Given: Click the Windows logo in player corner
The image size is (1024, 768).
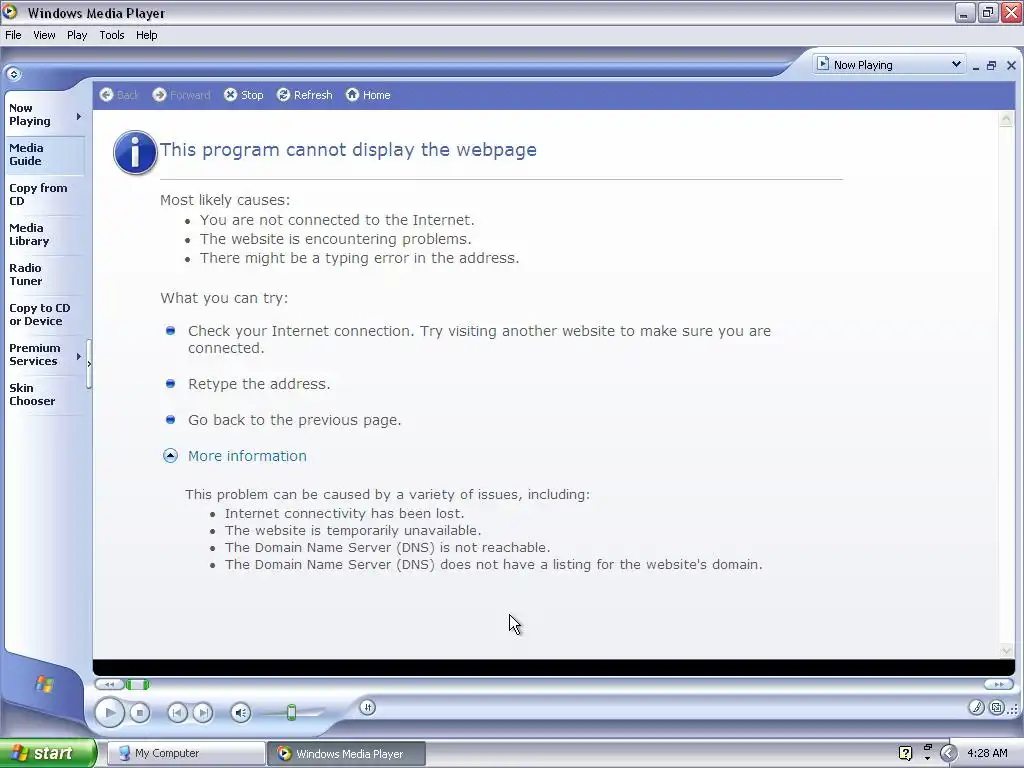Looking at the screenshot, I should pos(44,684).
